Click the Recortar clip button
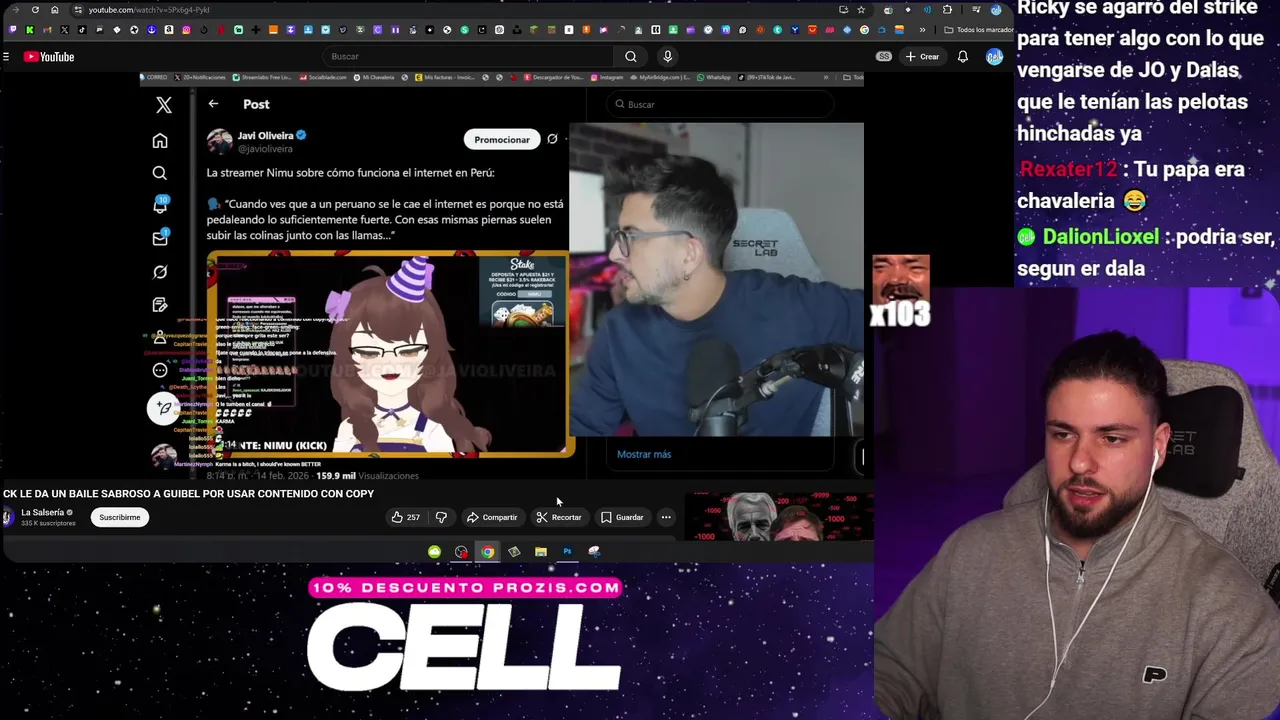The image size is (1280, 720). (558, 517)
